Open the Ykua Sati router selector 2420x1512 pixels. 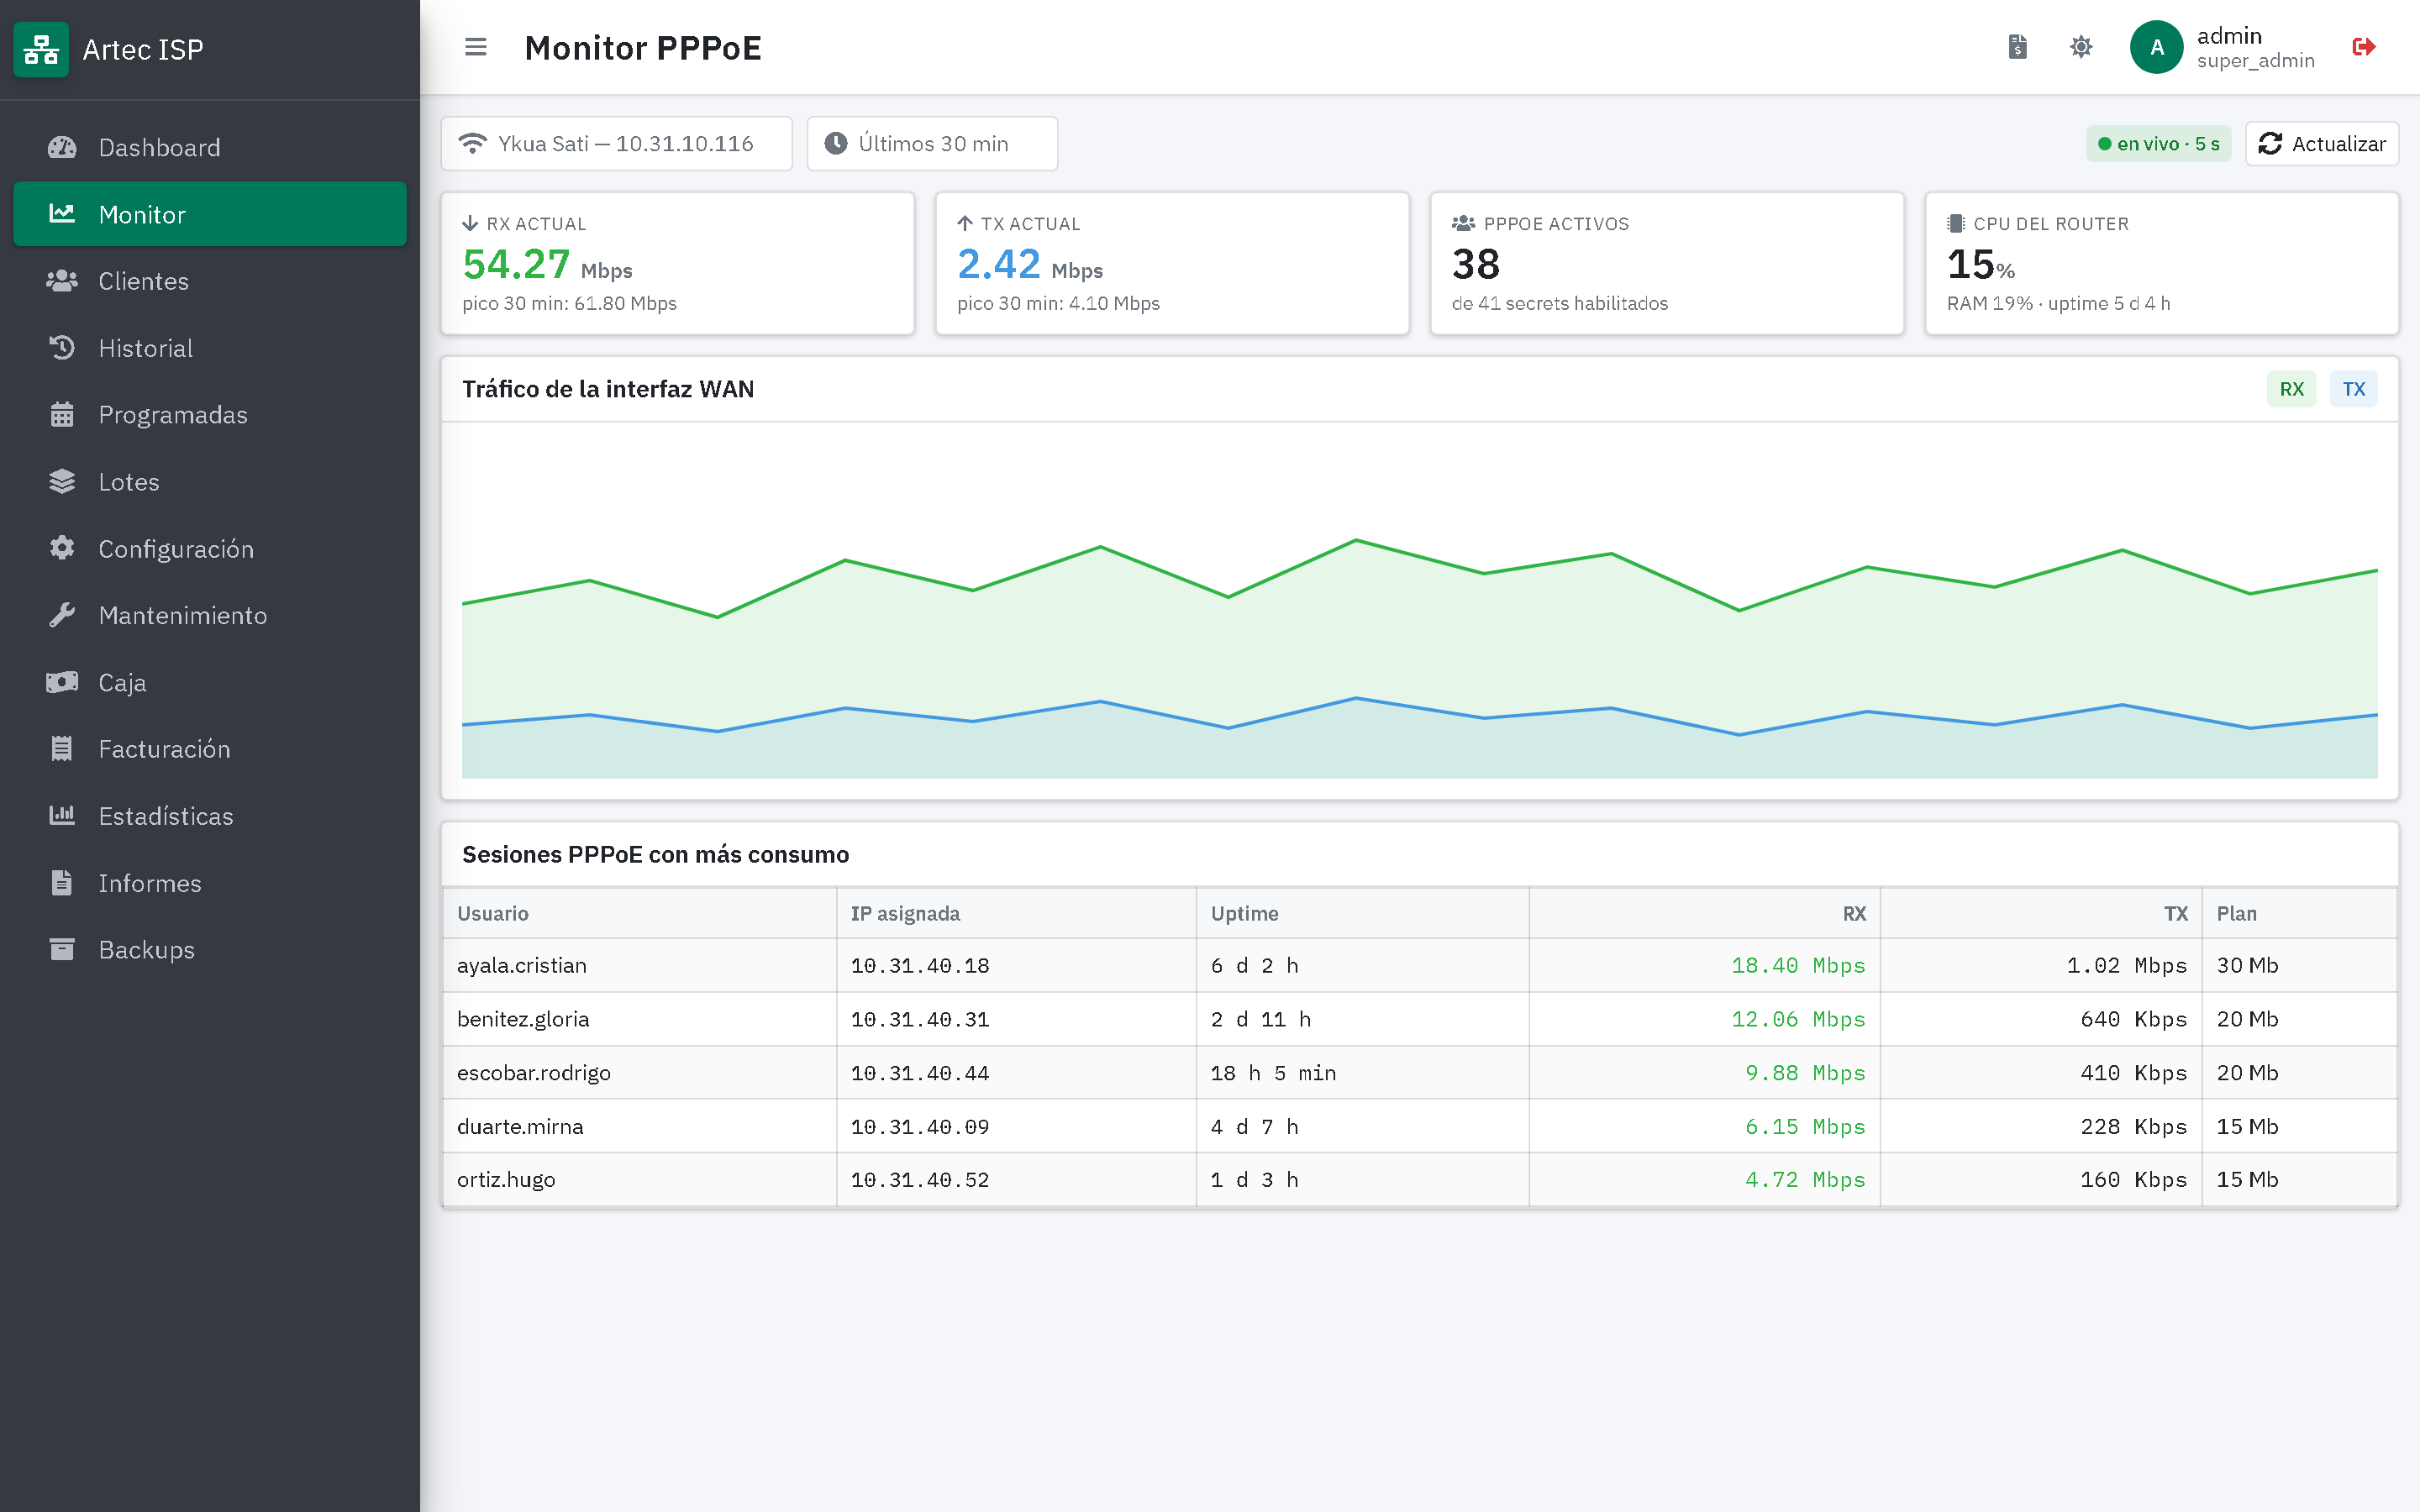point(617,144)
